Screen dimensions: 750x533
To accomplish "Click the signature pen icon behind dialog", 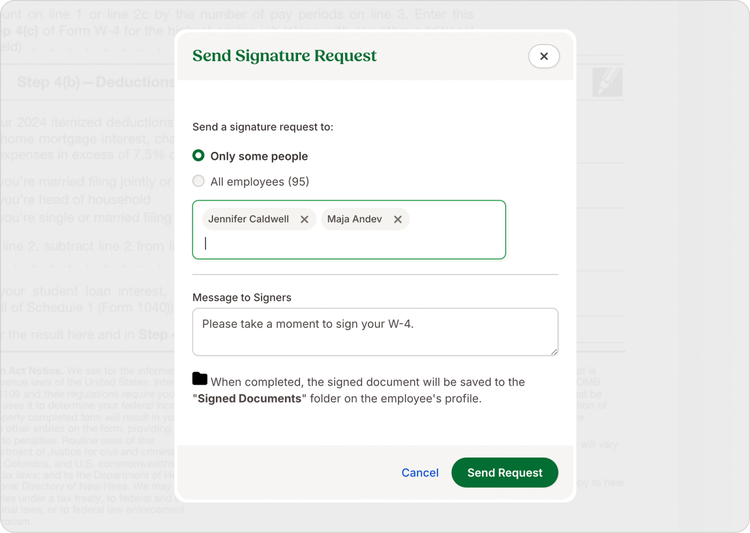I will 607,82.
